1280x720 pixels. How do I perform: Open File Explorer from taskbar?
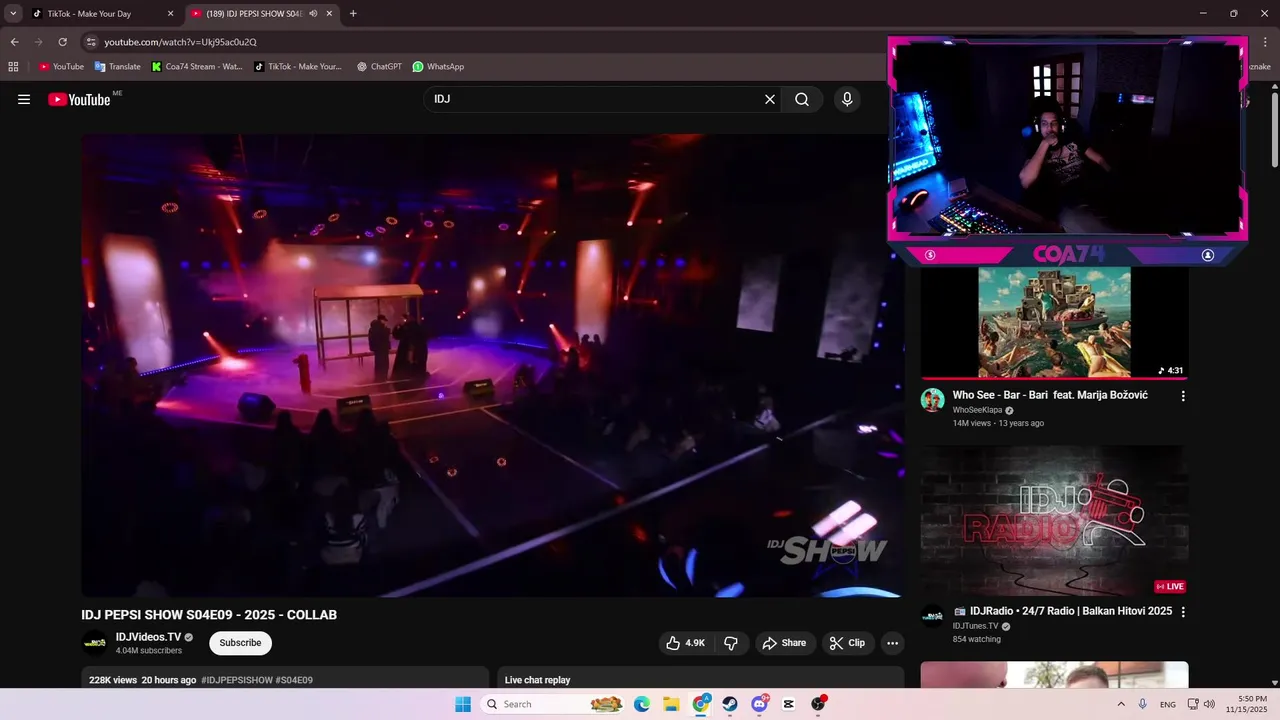(671, 704)
